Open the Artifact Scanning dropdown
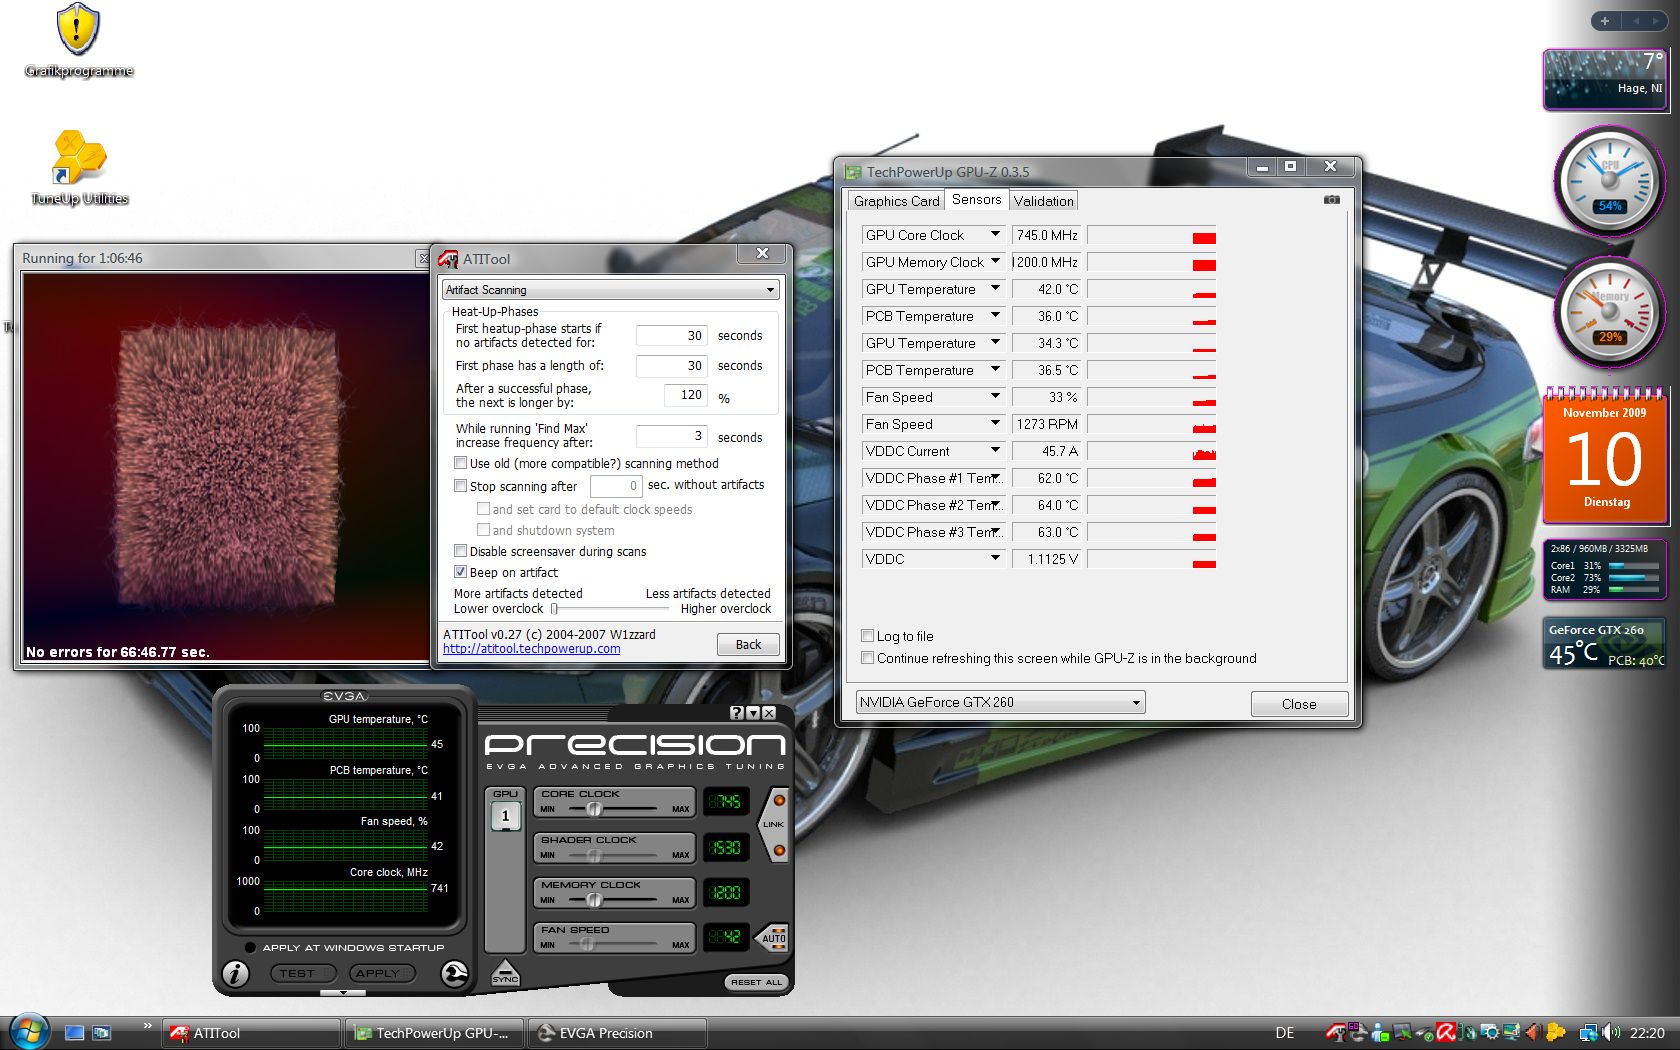The height and width of the screenshot is (1050, 1680). click(x=610, y=290)
